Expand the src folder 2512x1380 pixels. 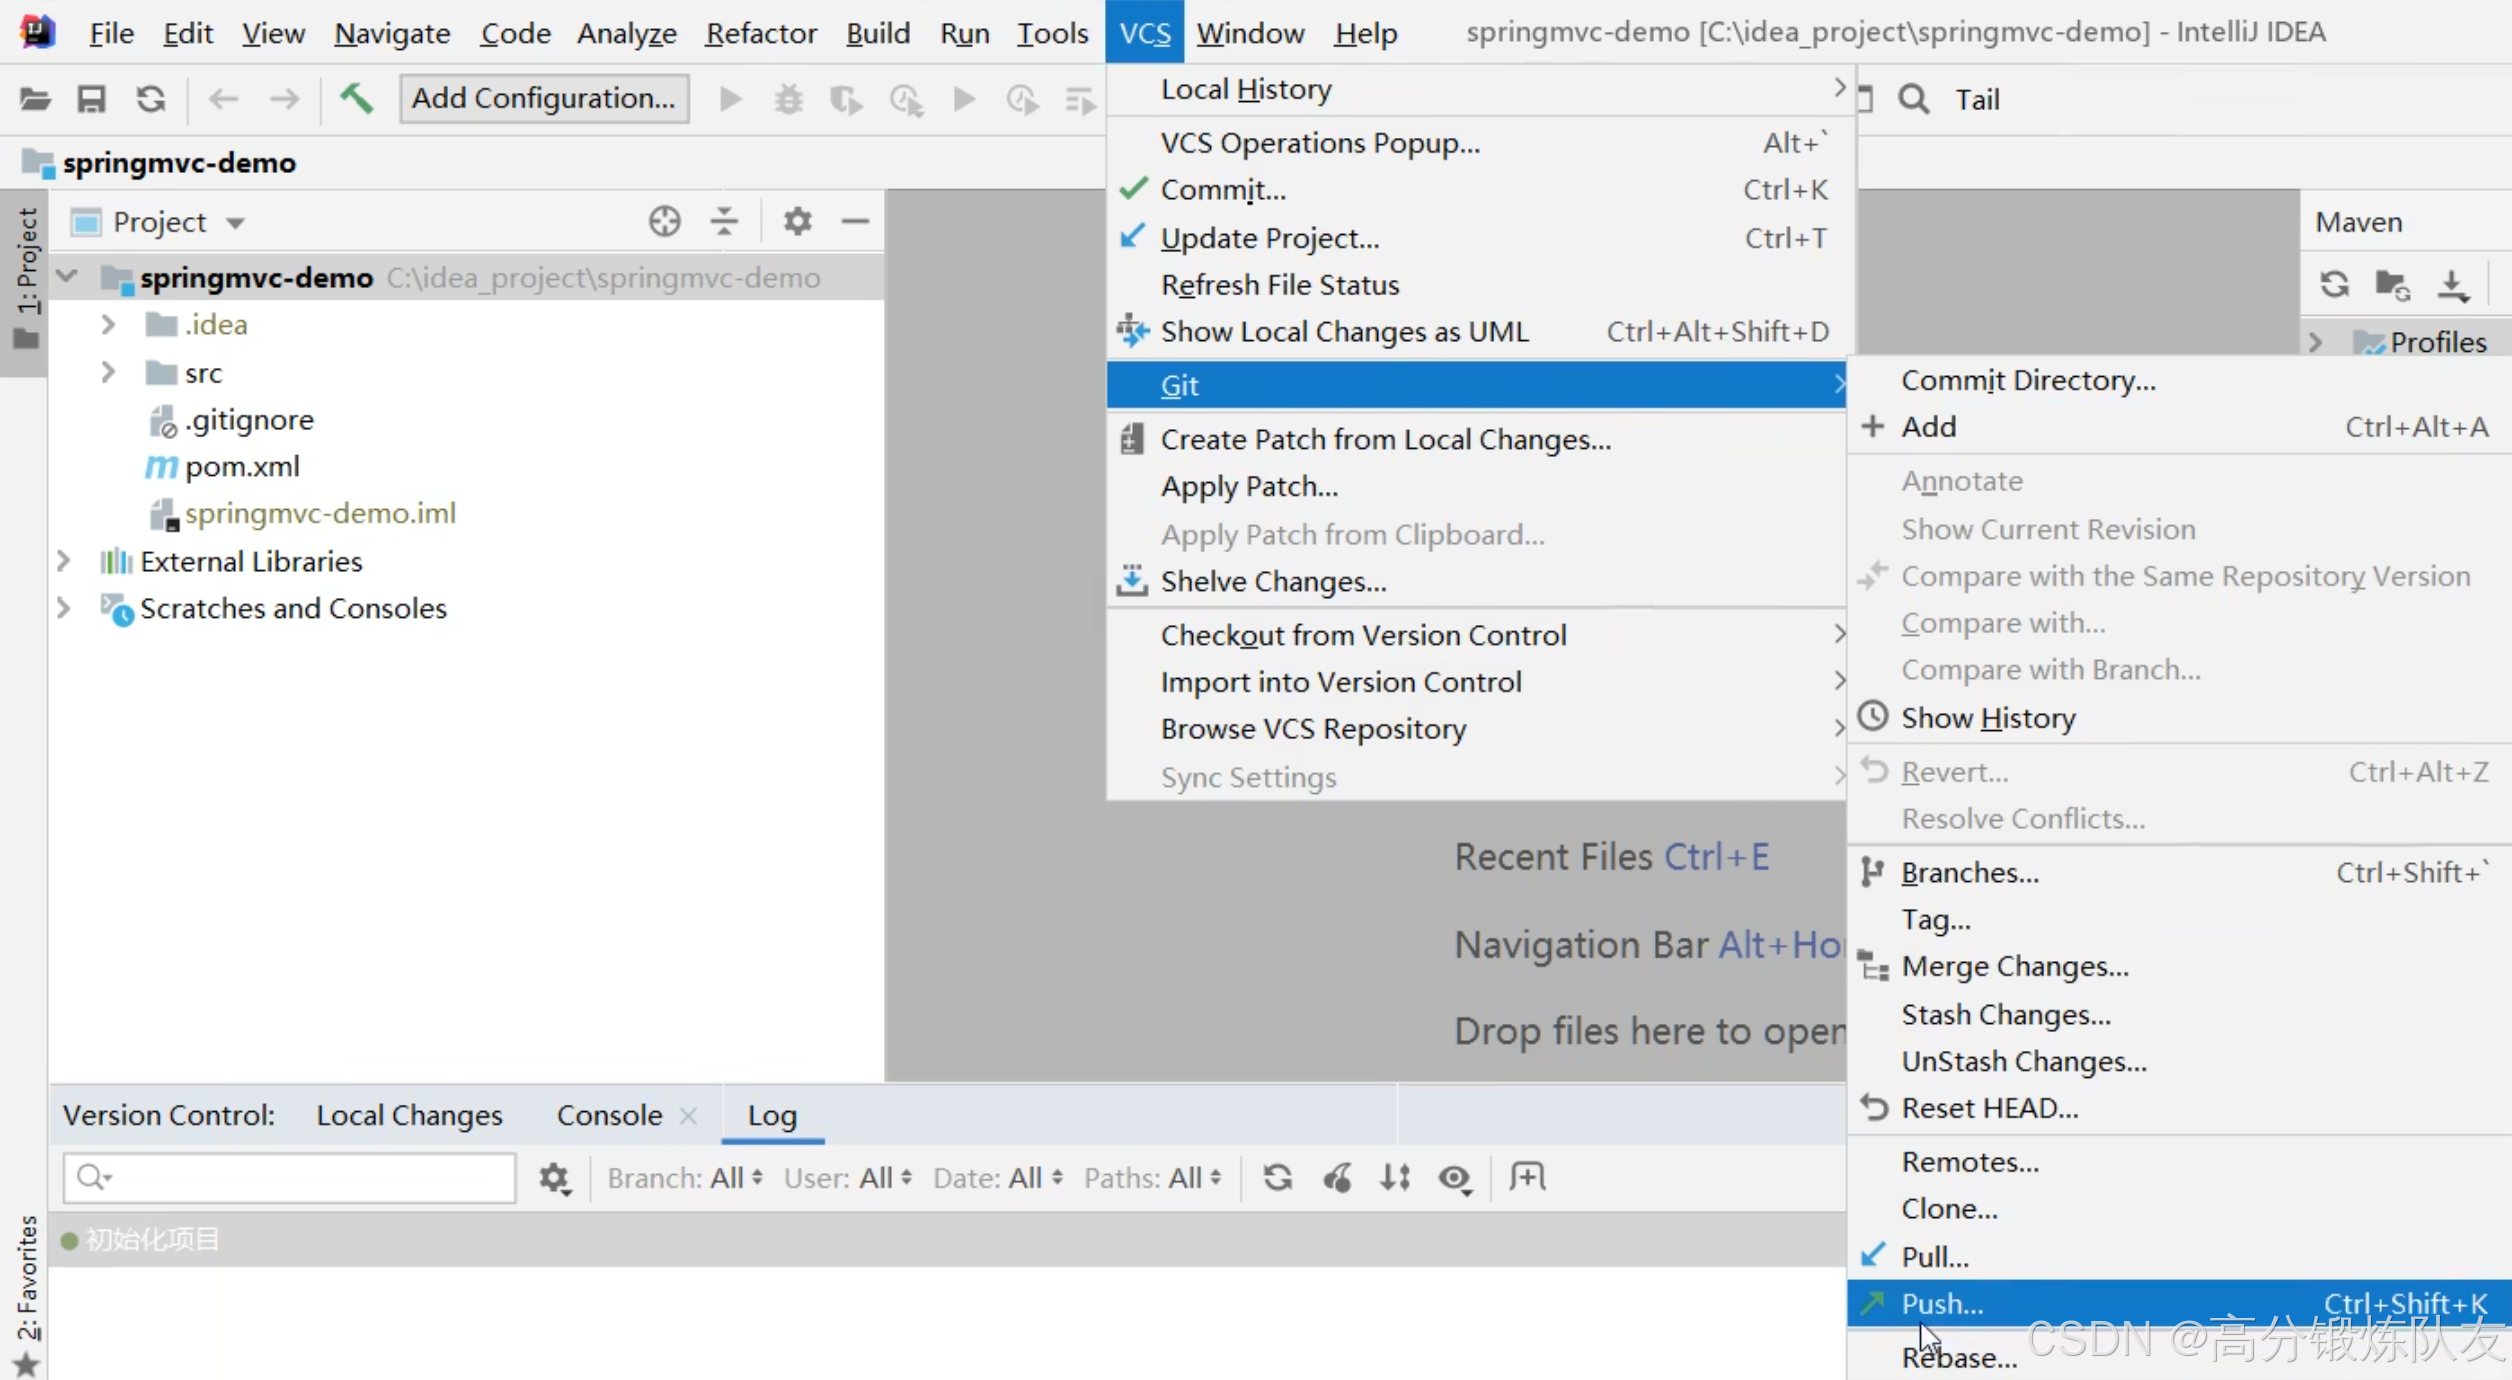pyautogui.click(x=108, y=373)
